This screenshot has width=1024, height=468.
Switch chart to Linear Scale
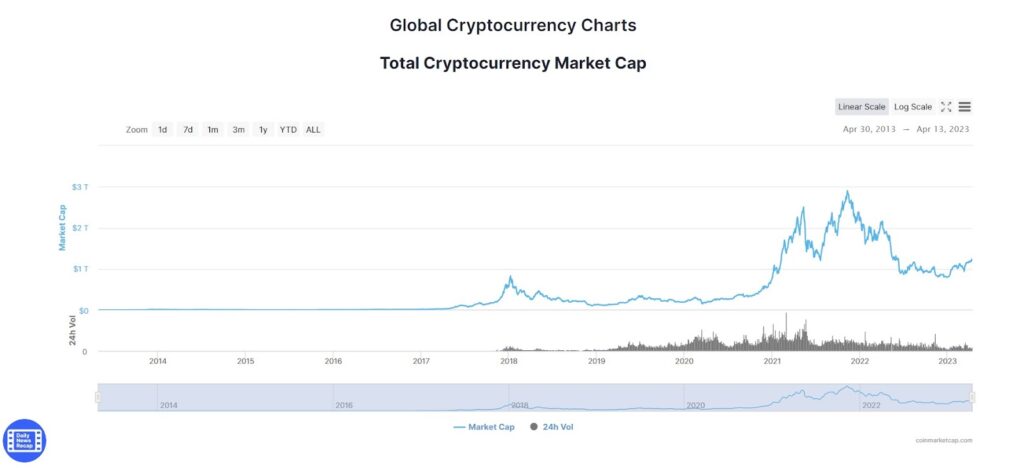(x=861, y=107)
